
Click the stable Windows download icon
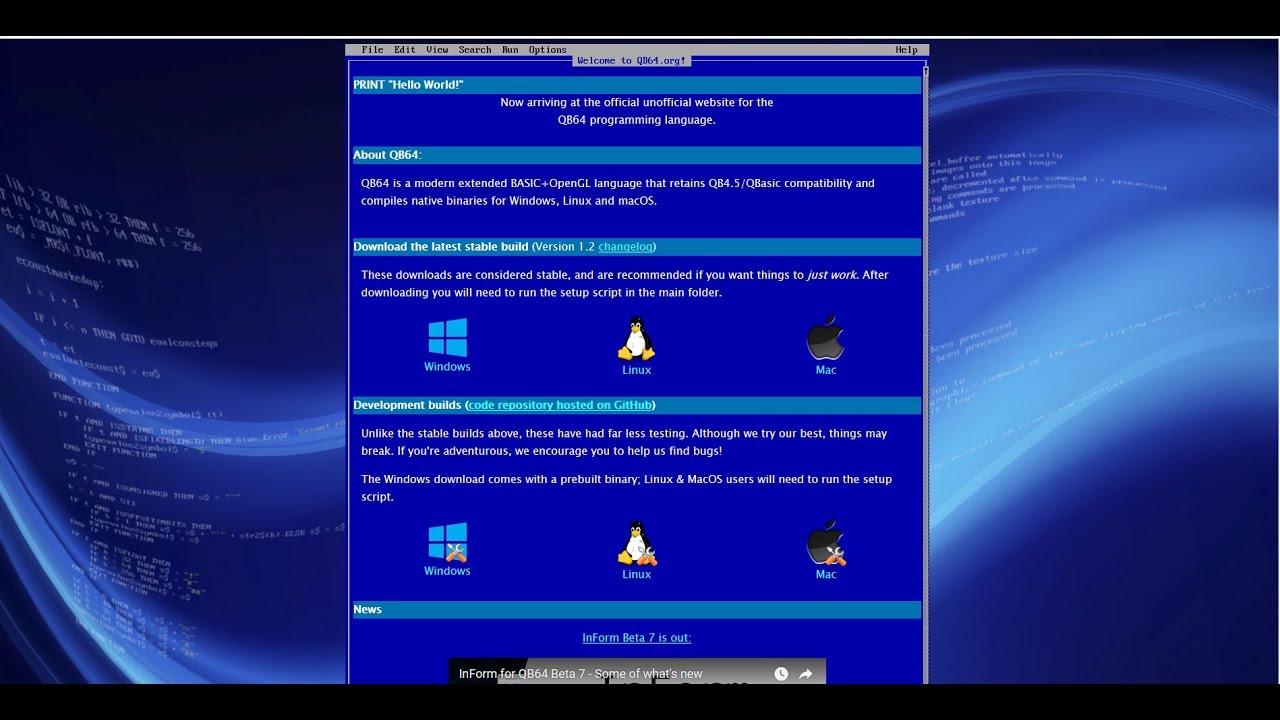pyautogui.click(x=447, y=337)
